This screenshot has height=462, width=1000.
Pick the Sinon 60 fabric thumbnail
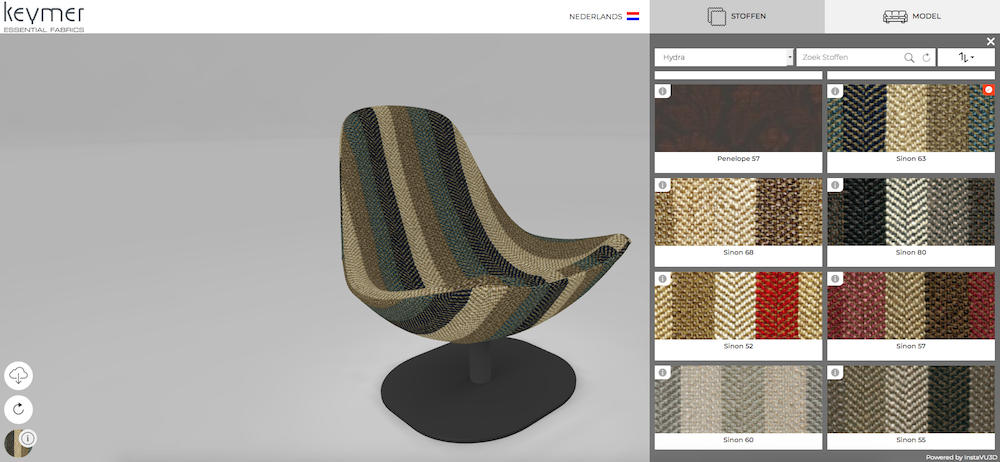(x=739, y=399)
